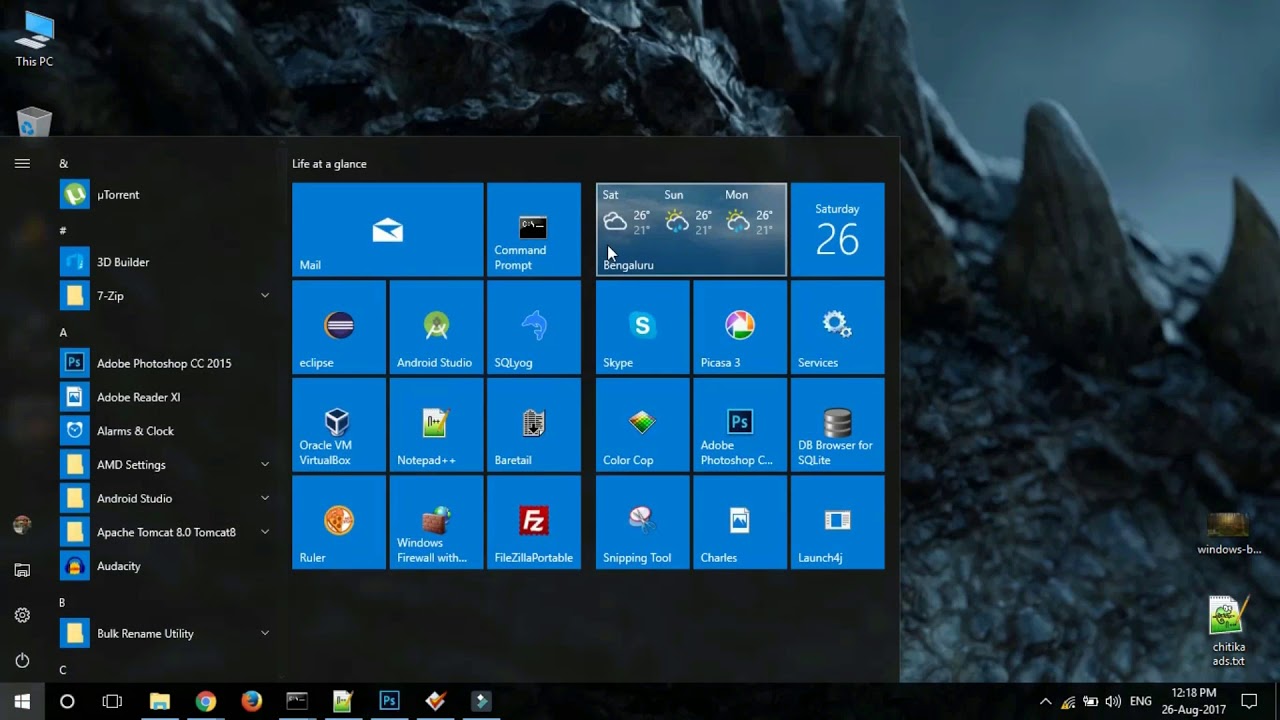The image size is (1280, 720).
Task: Launch Adobe Reader XI from the list
Action: click(165, 397)
